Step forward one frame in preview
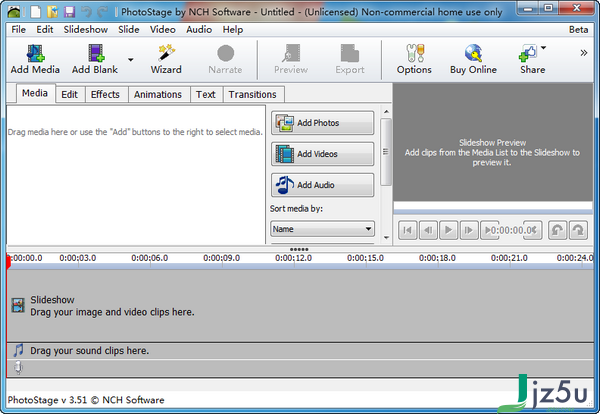The image size is (600, 414). [x=469, y=230]
